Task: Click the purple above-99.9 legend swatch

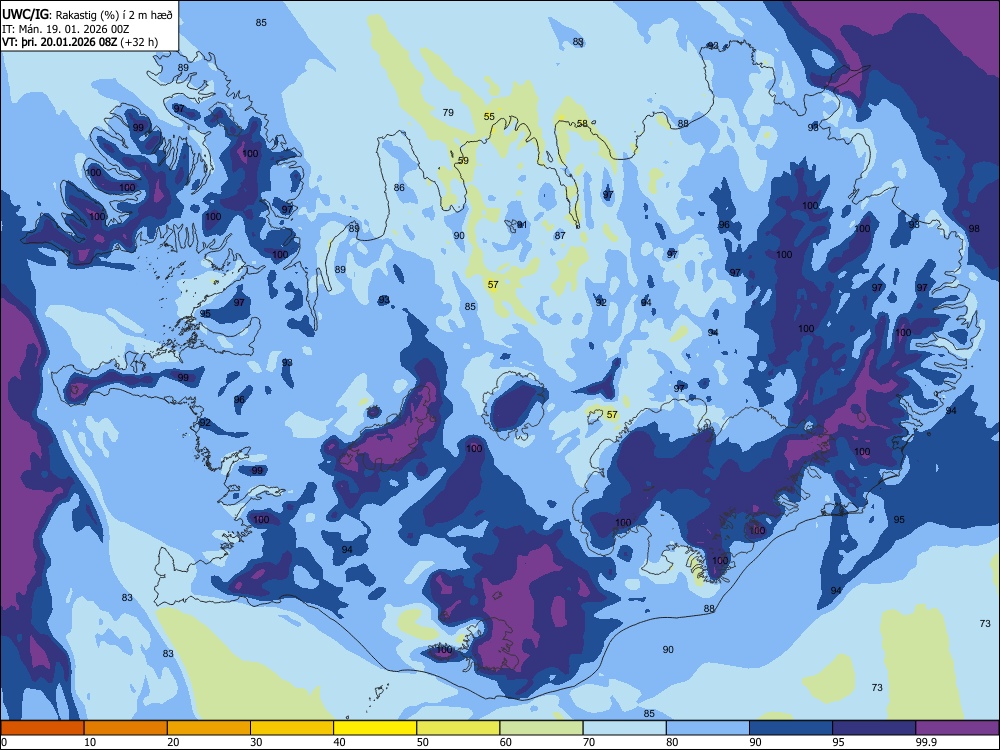Action: point(958,728)
